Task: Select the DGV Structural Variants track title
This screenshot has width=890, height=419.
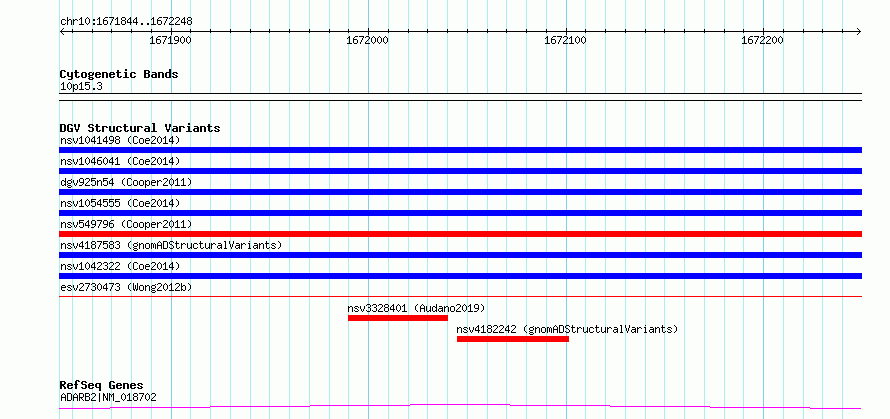Action: point(140,128)
